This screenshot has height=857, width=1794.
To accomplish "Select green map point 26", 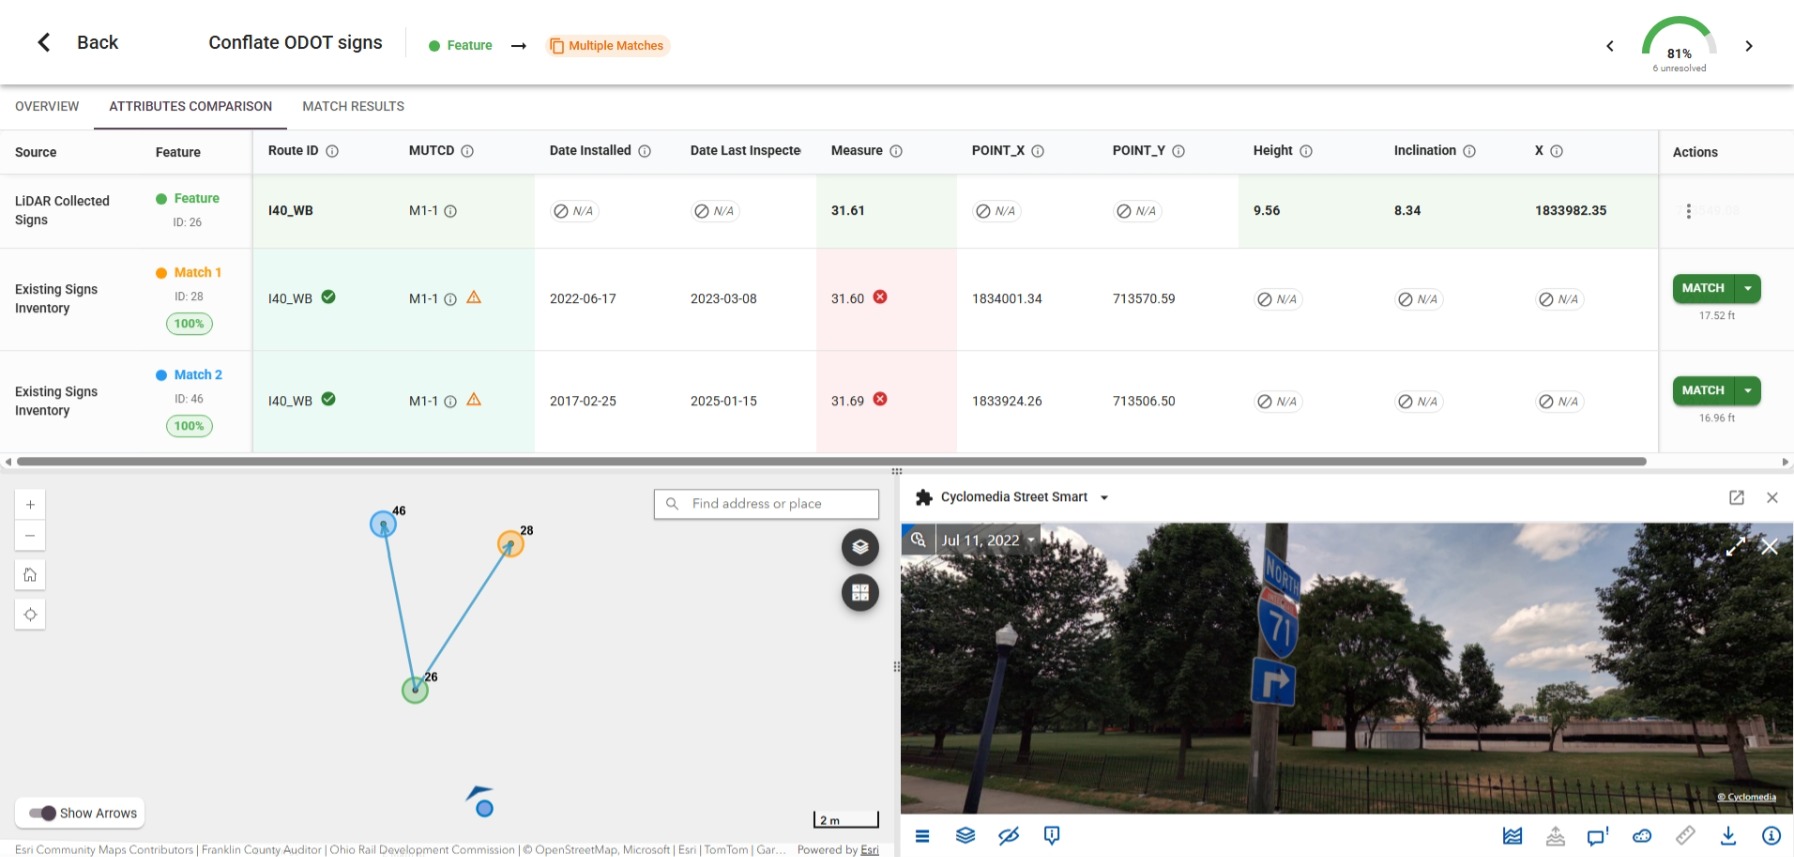I will [415, 690].
